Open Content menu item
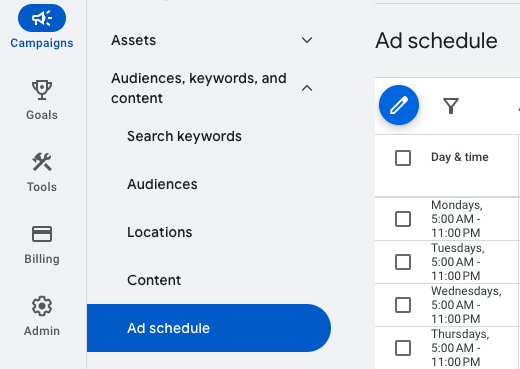 pyautogui.click(x=154, y=280)
